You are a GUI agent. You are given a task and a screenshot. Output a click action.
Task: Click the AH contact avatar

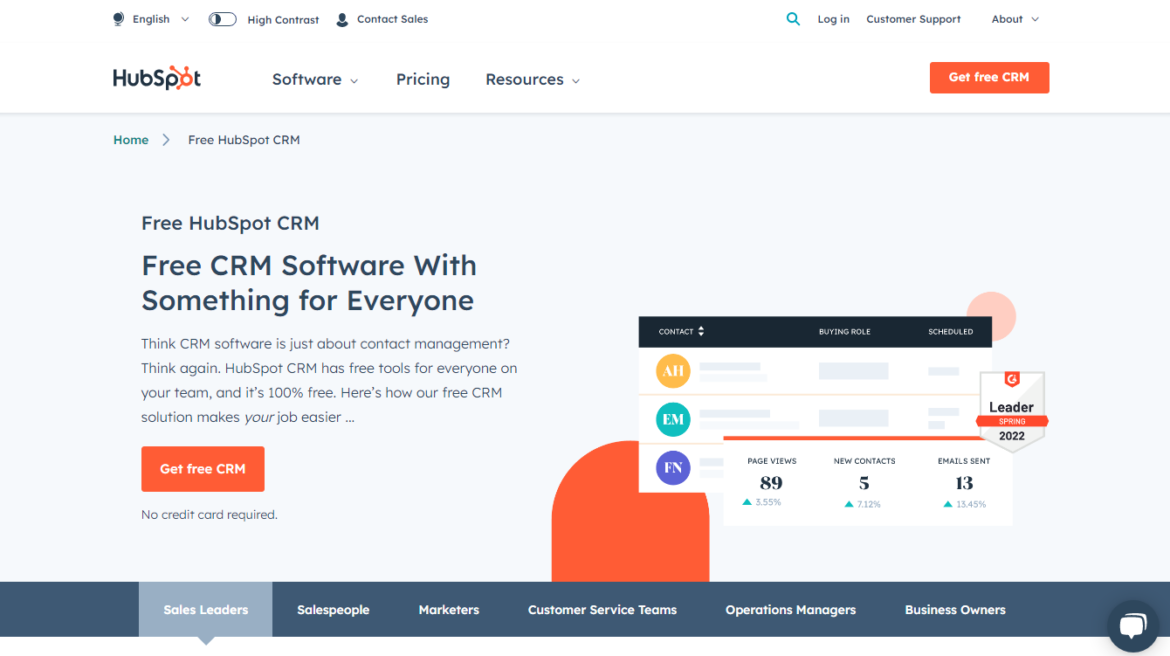(x=672, y=371)
